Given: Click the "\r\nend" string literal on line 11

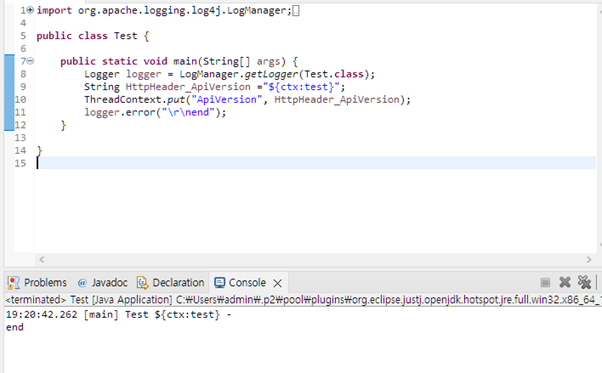Looking at the screenshot, I should 188,112.
